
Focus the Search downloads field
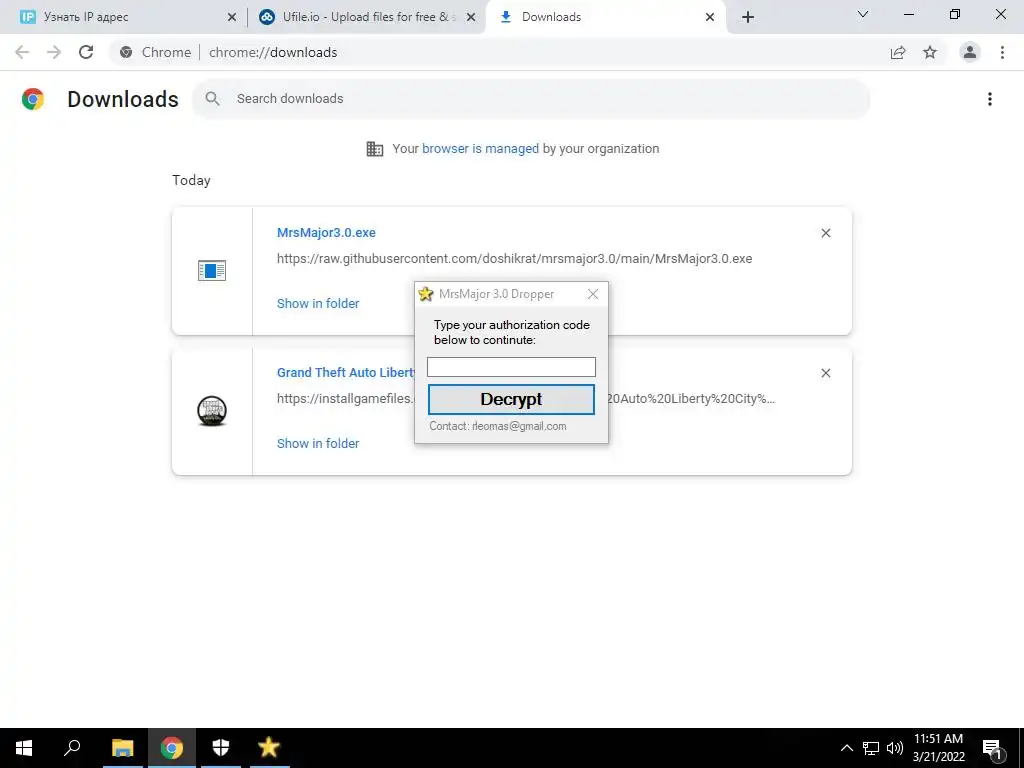click(x=530, y=99)
